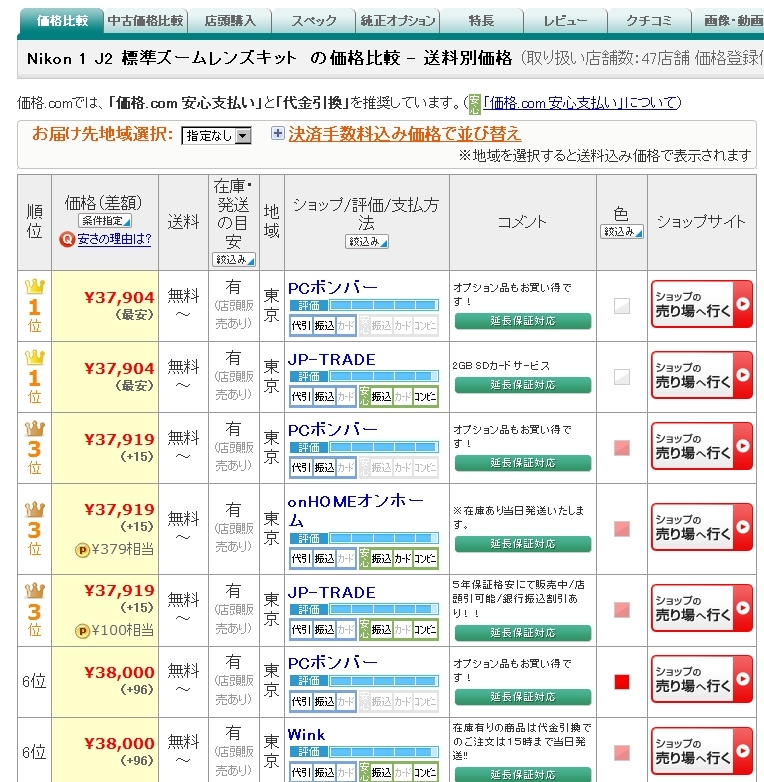Click the 評価 bar for JP-TRADE at ¥37,904
The image size is (764, 782).
tap(364, 377)
